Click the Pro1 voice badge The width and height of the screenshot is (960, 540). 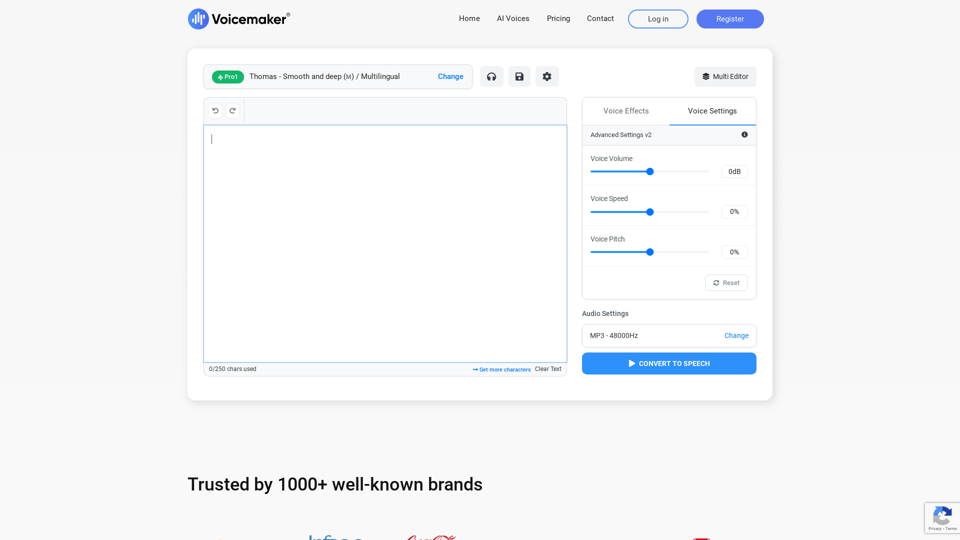point(228,77)
